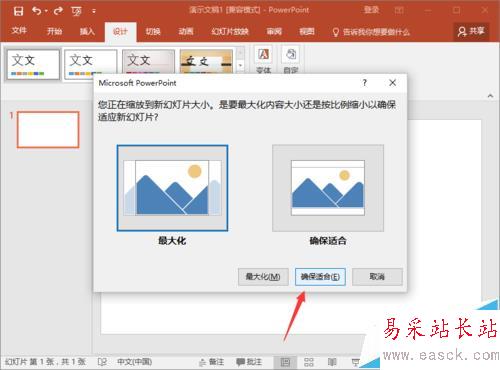The height and width of the screenshot is (370, 500).
Task: Choose the 最大化 picture option
Action: coord(172,188)
